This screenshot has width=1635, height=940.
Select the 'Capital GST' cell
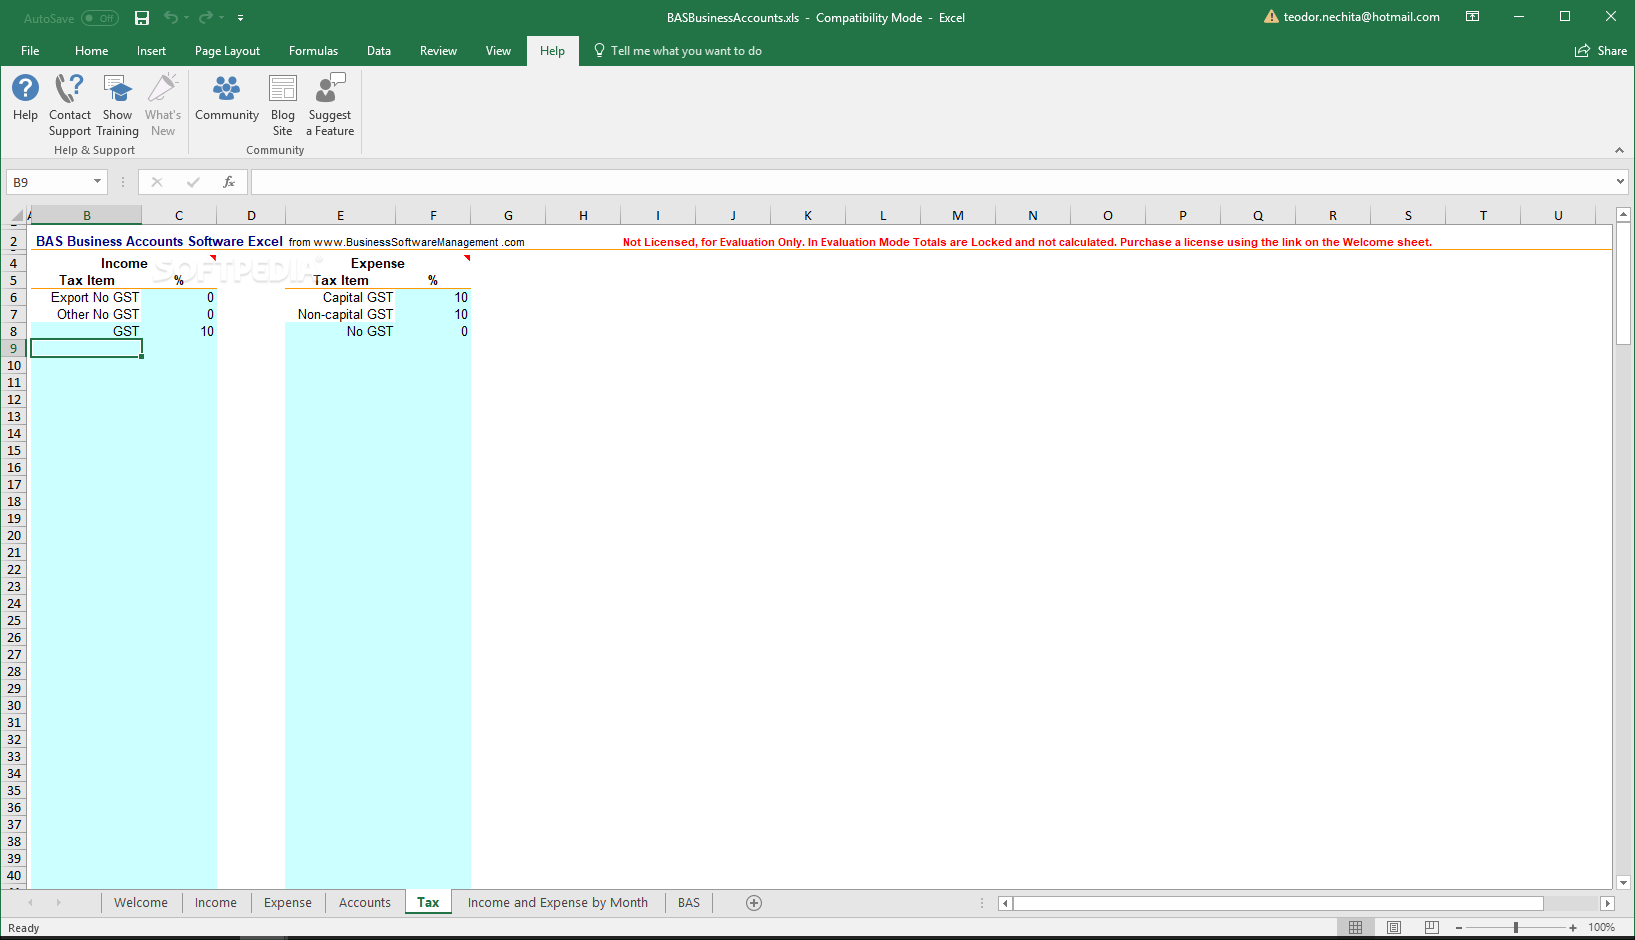click(x=340, y=298)
